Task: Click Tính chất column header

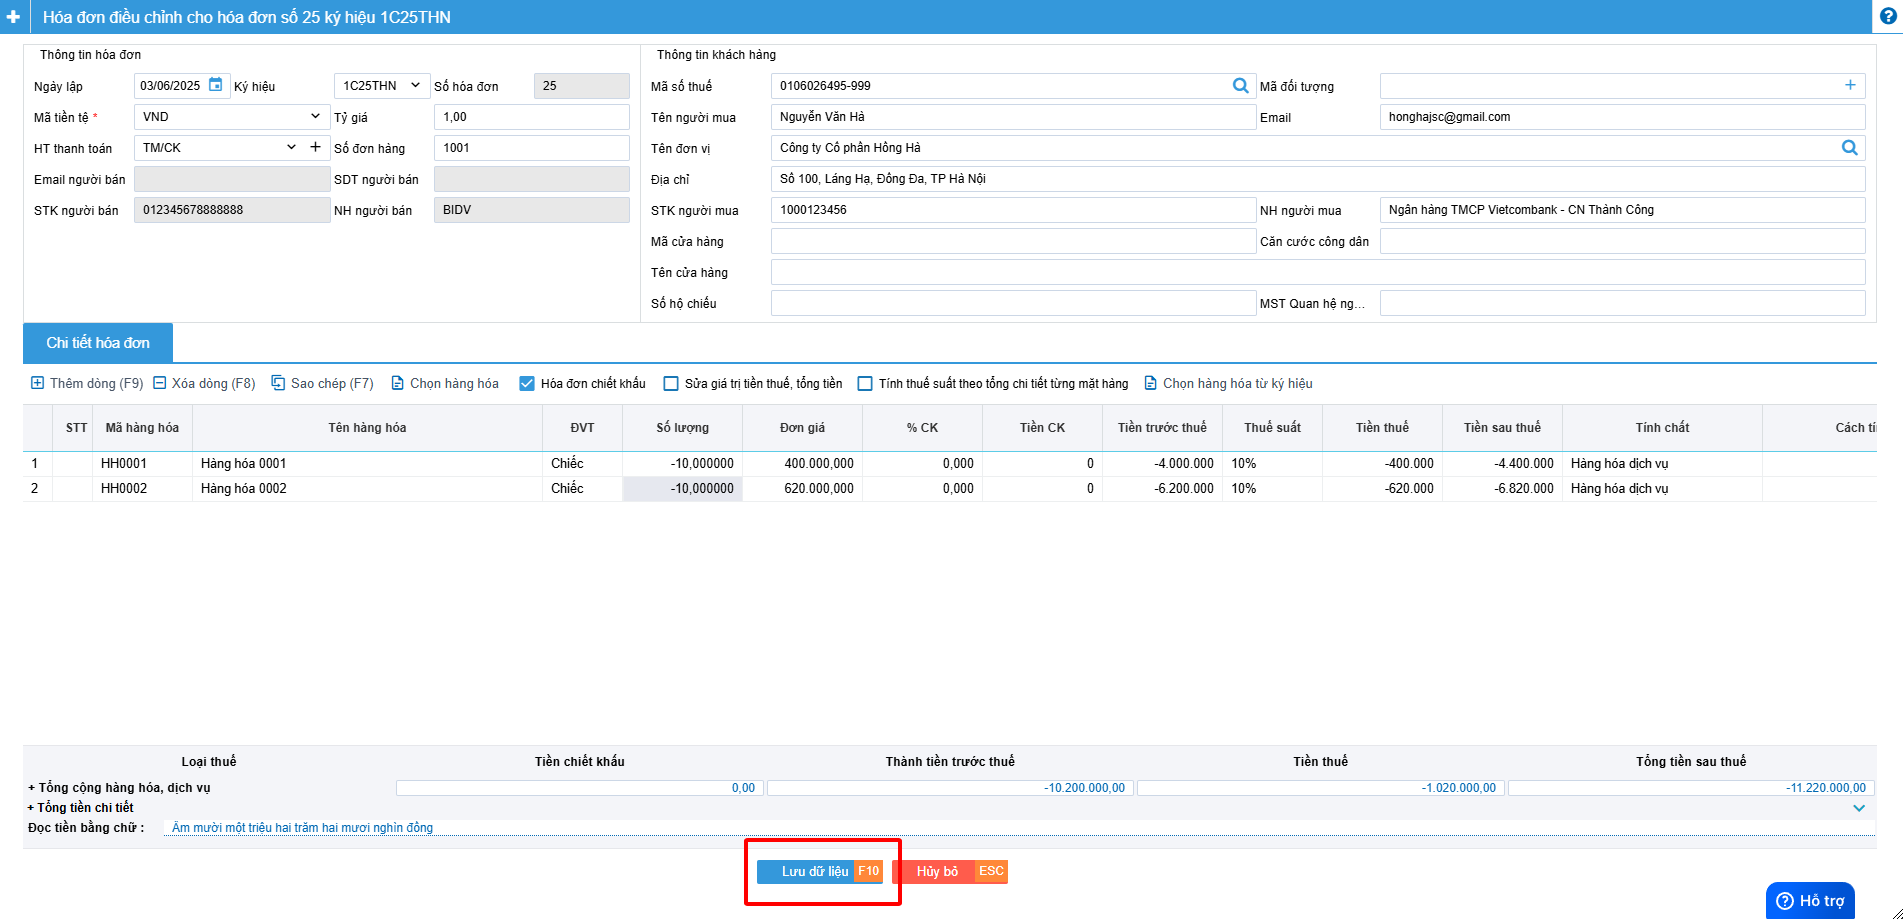Action: (x=1662, y=428)
